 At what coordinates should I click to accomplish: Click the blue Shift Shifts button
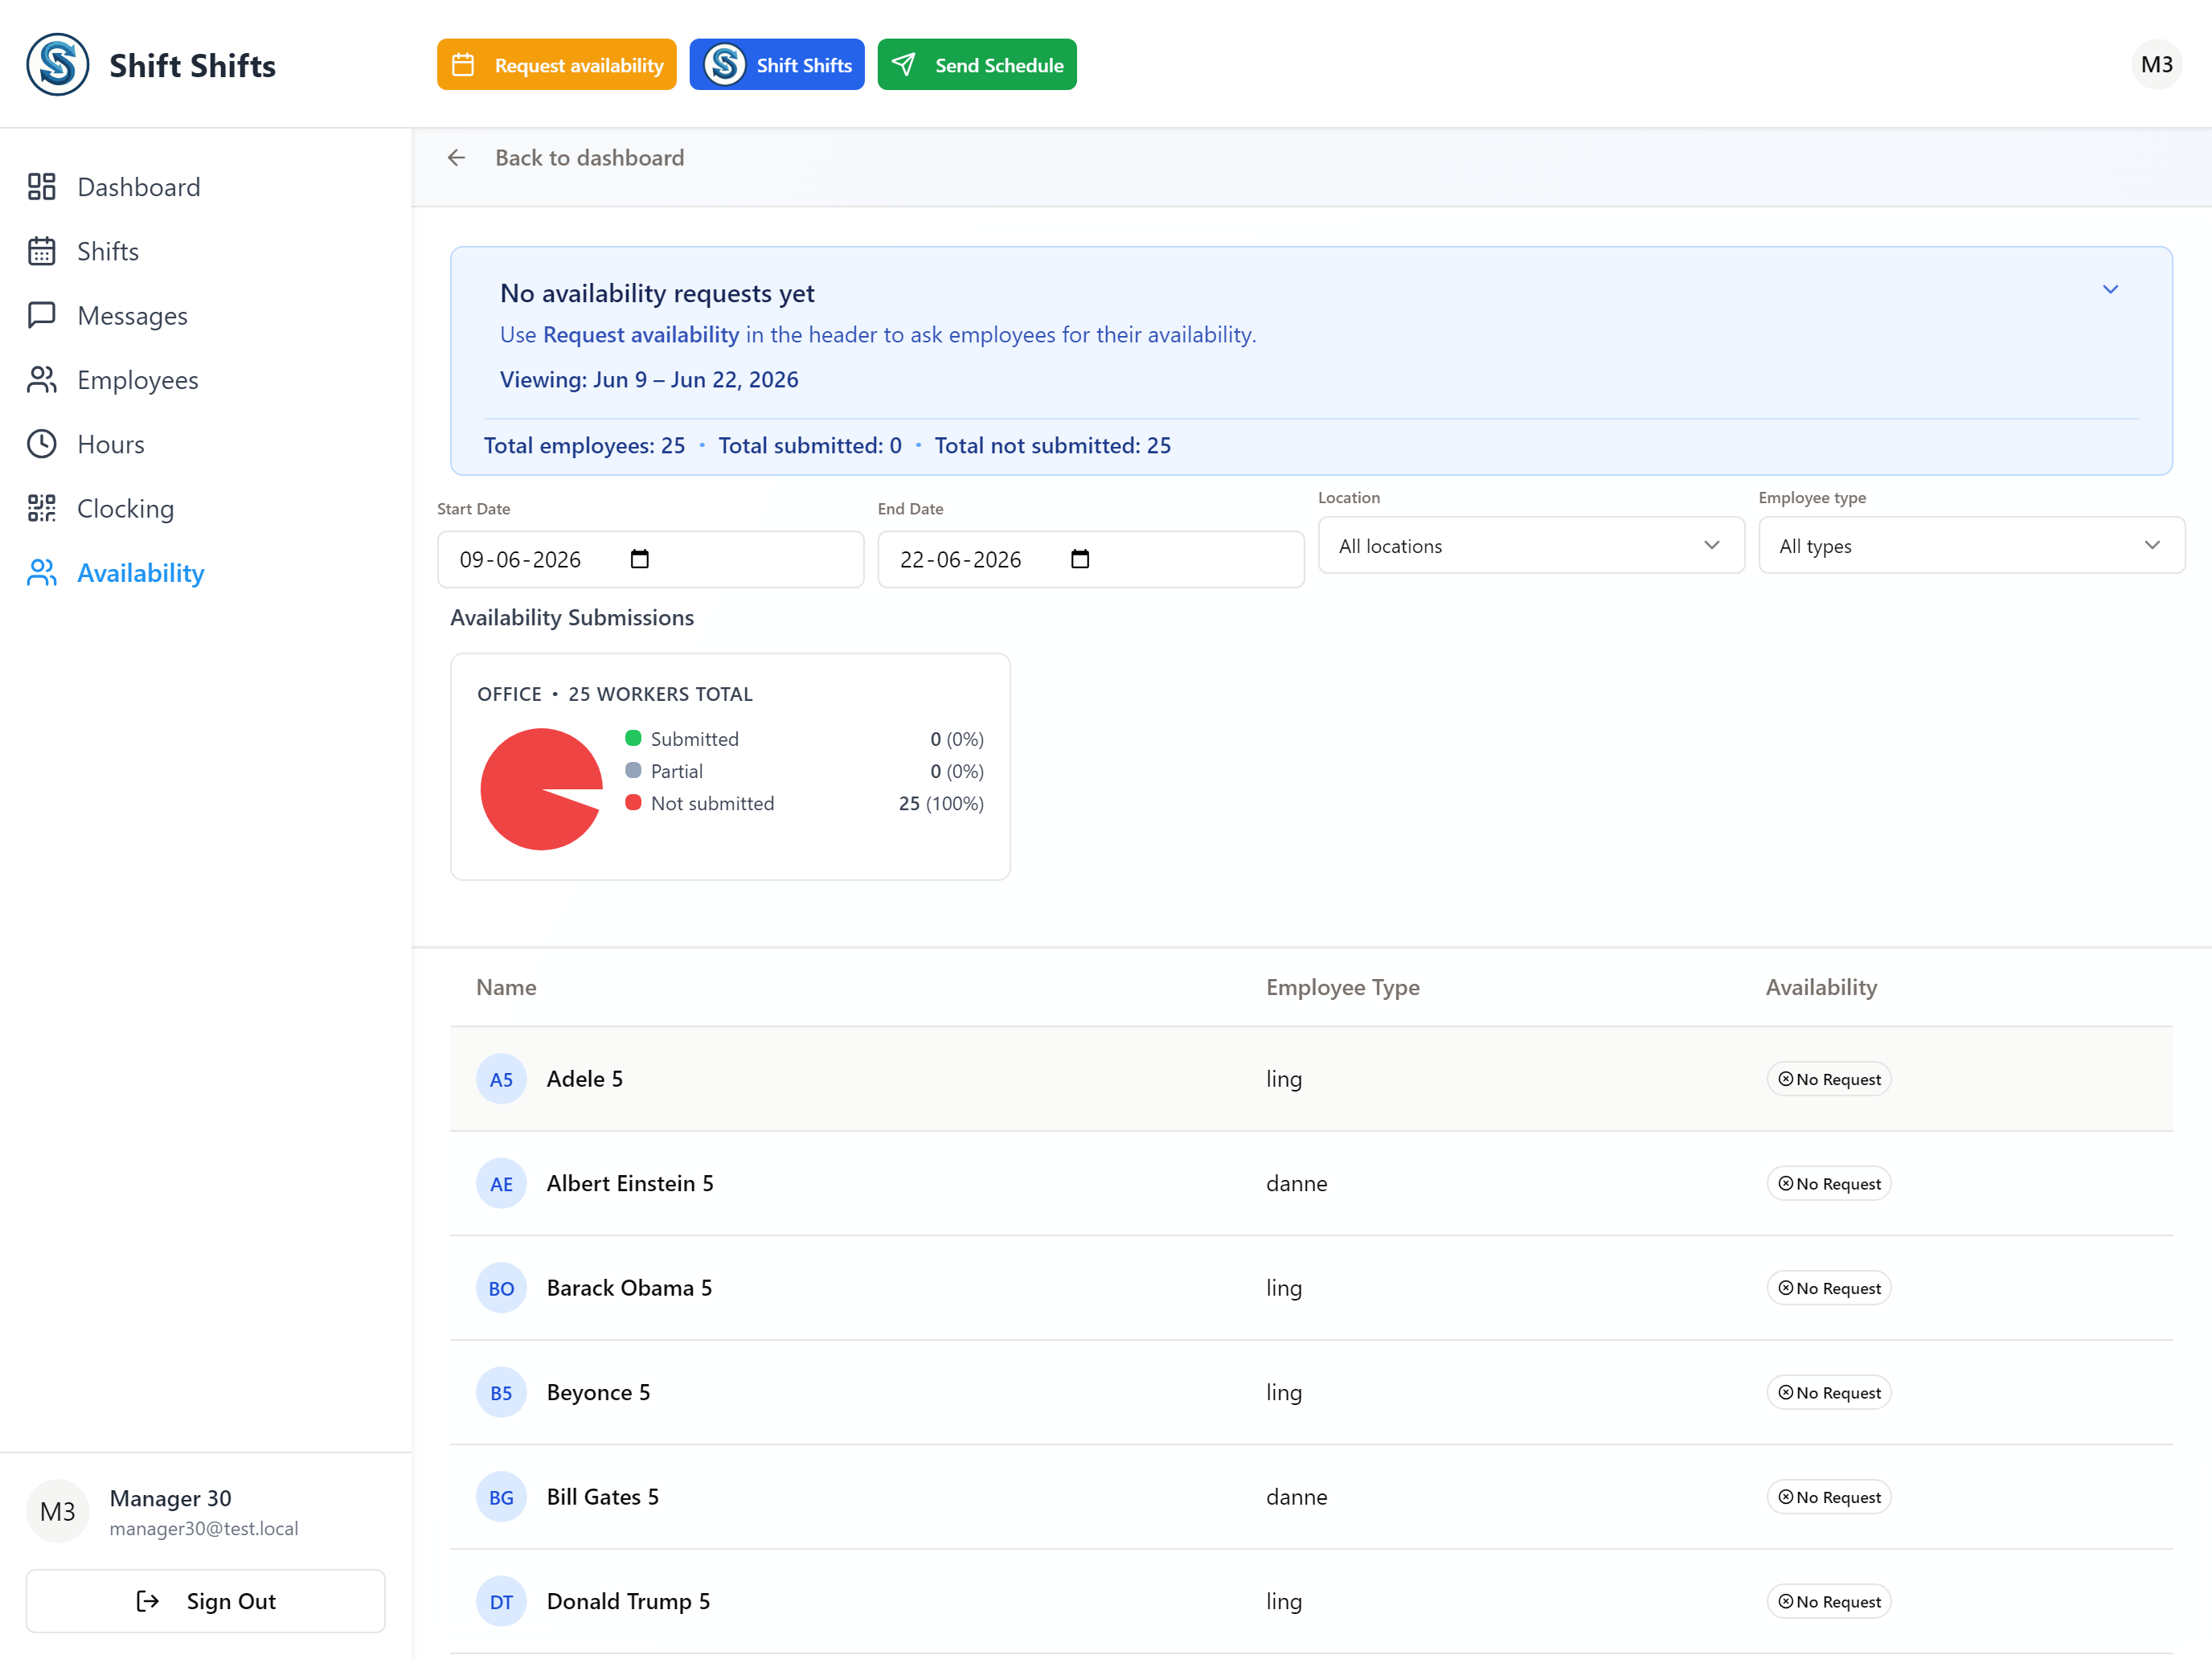[777, 65]
